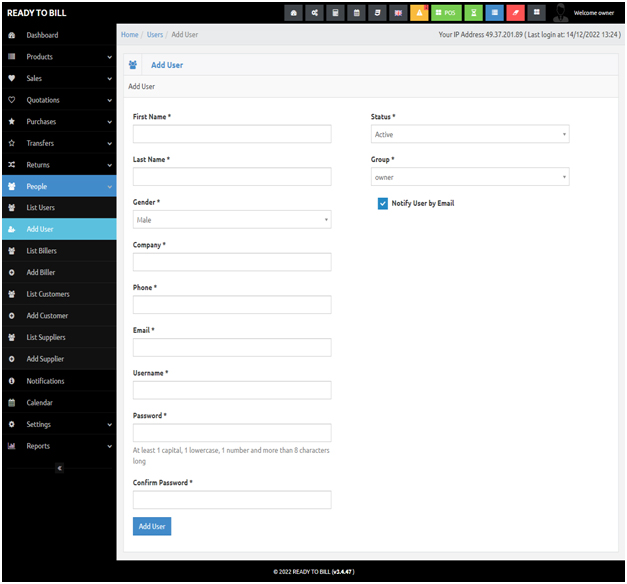Open the yellow warning alerts icon
This screenshot has height=584, width=627.
419,13
